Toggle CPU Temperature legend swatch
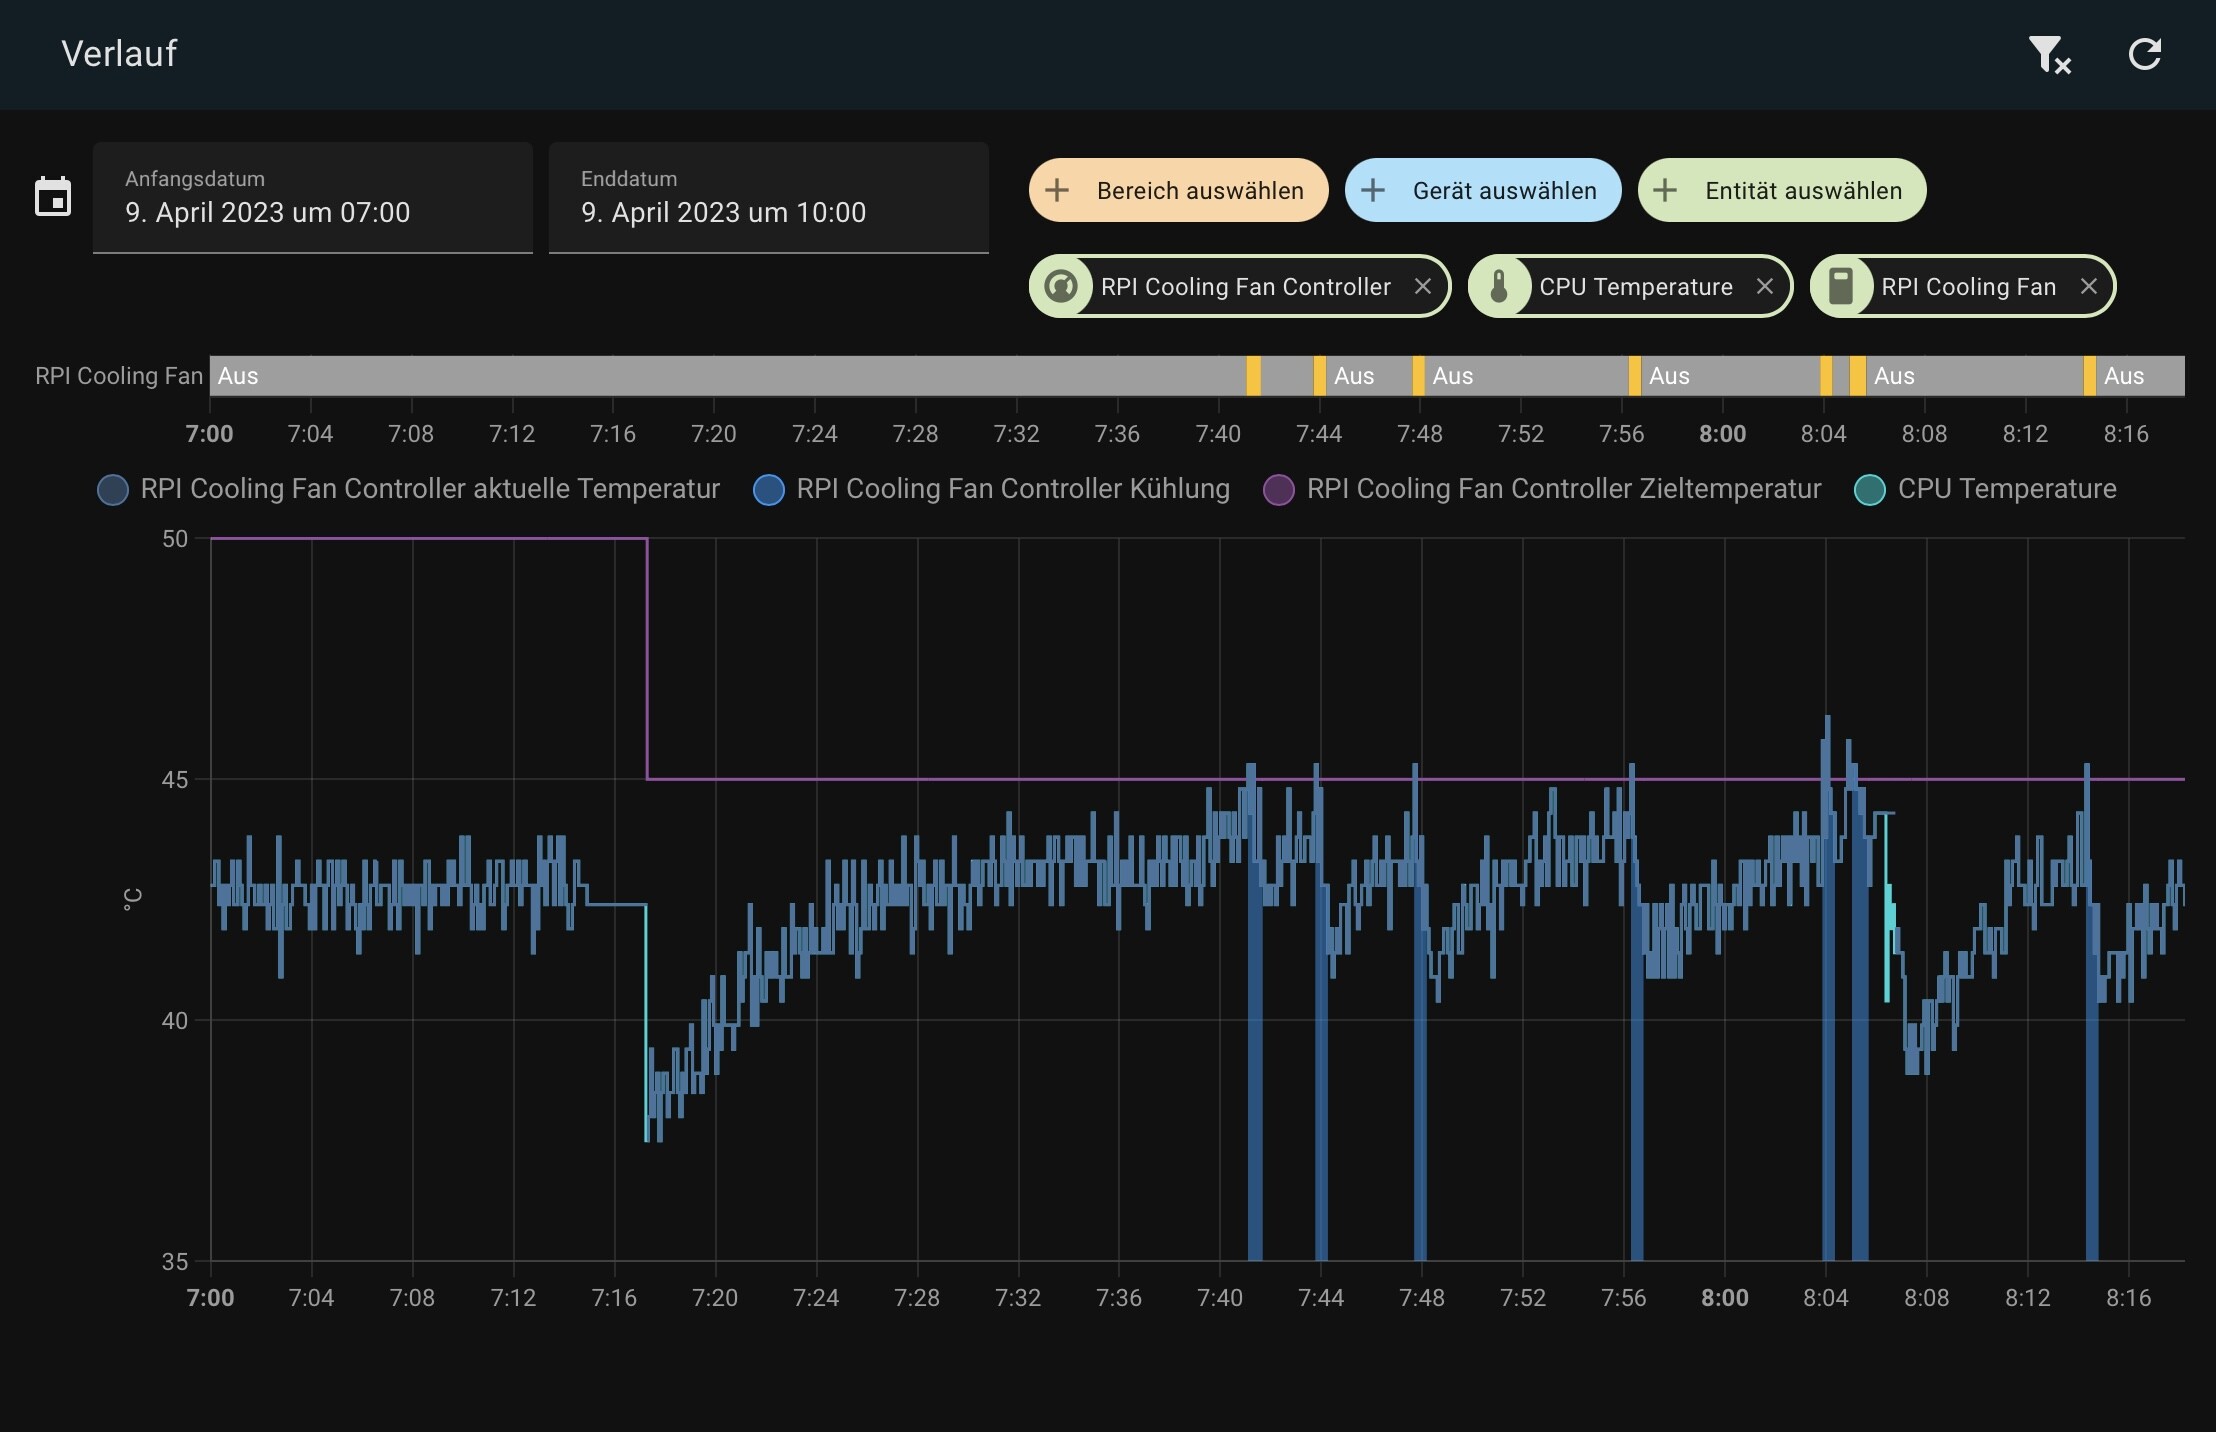Screen dimensions: 2216x1432 click(x=1869, y=490)
